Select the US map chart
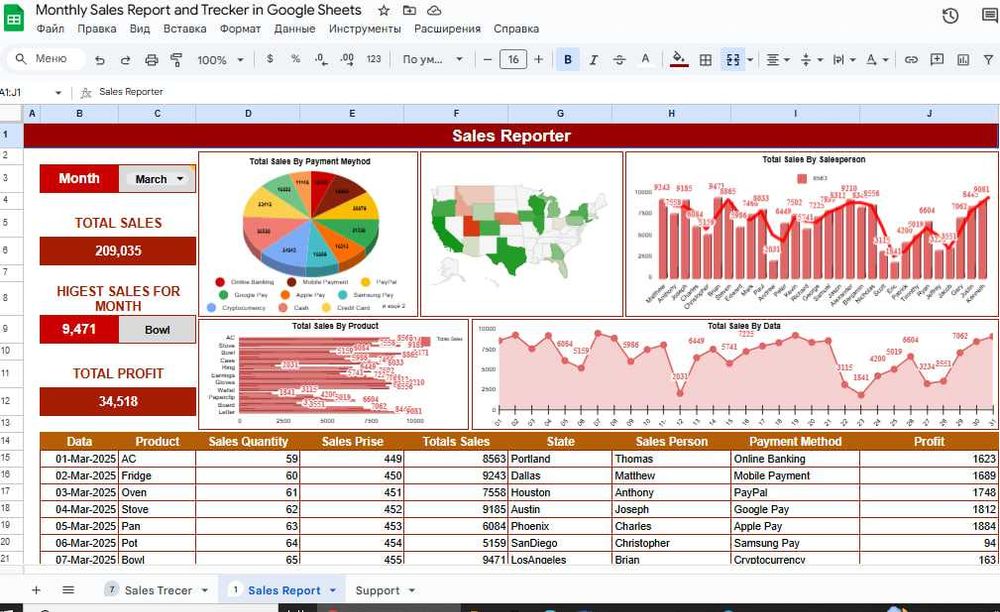This screenshot has height=612, width=1000. point(522,234)
